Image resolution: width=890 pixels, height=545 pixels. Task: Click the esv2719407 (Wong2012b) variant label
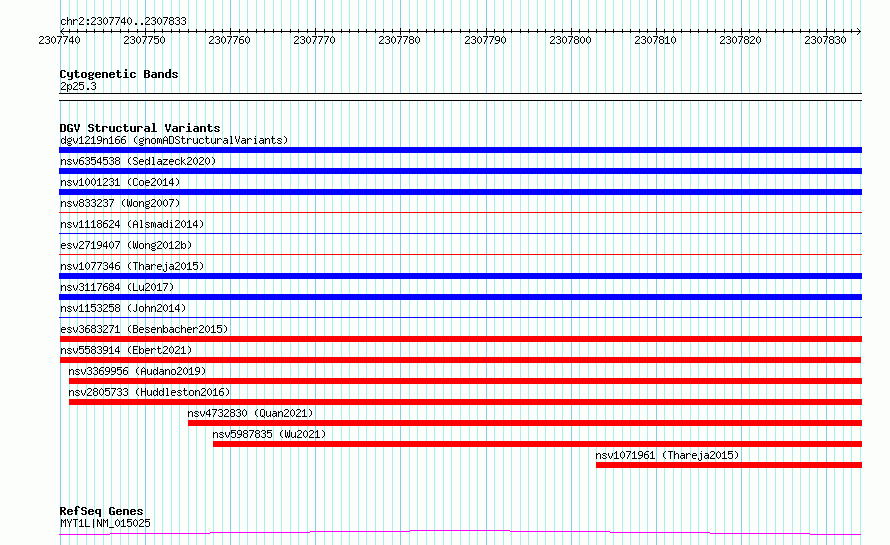click(x=126, y=245)
